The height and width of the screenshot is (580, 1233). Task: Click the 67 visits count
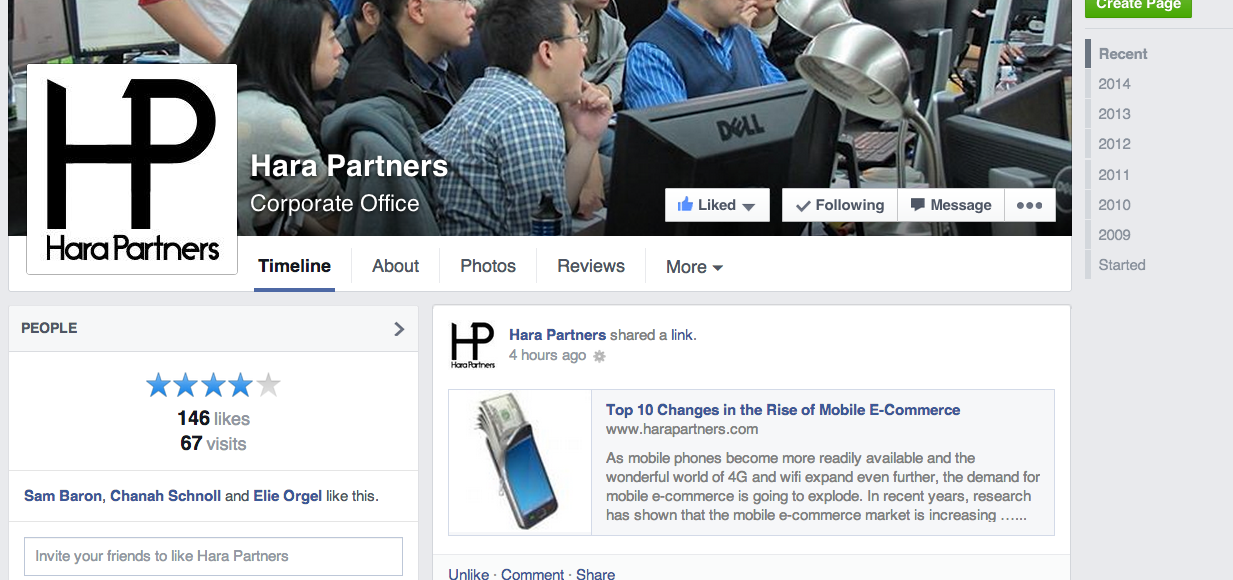coord(213,443)
